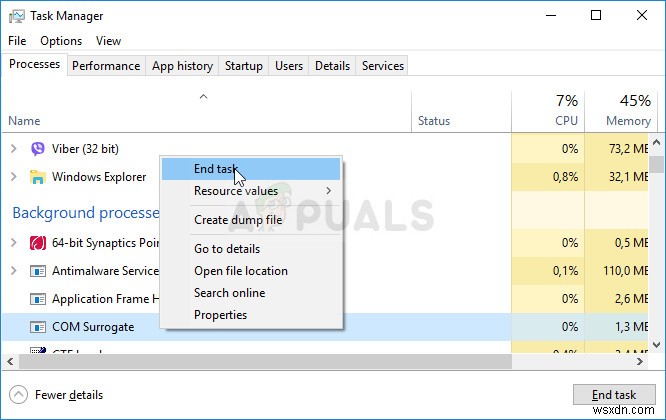Select the COM Surrogate process row
The height and width of the screenshot is (420, 666).
pos(325,327)
